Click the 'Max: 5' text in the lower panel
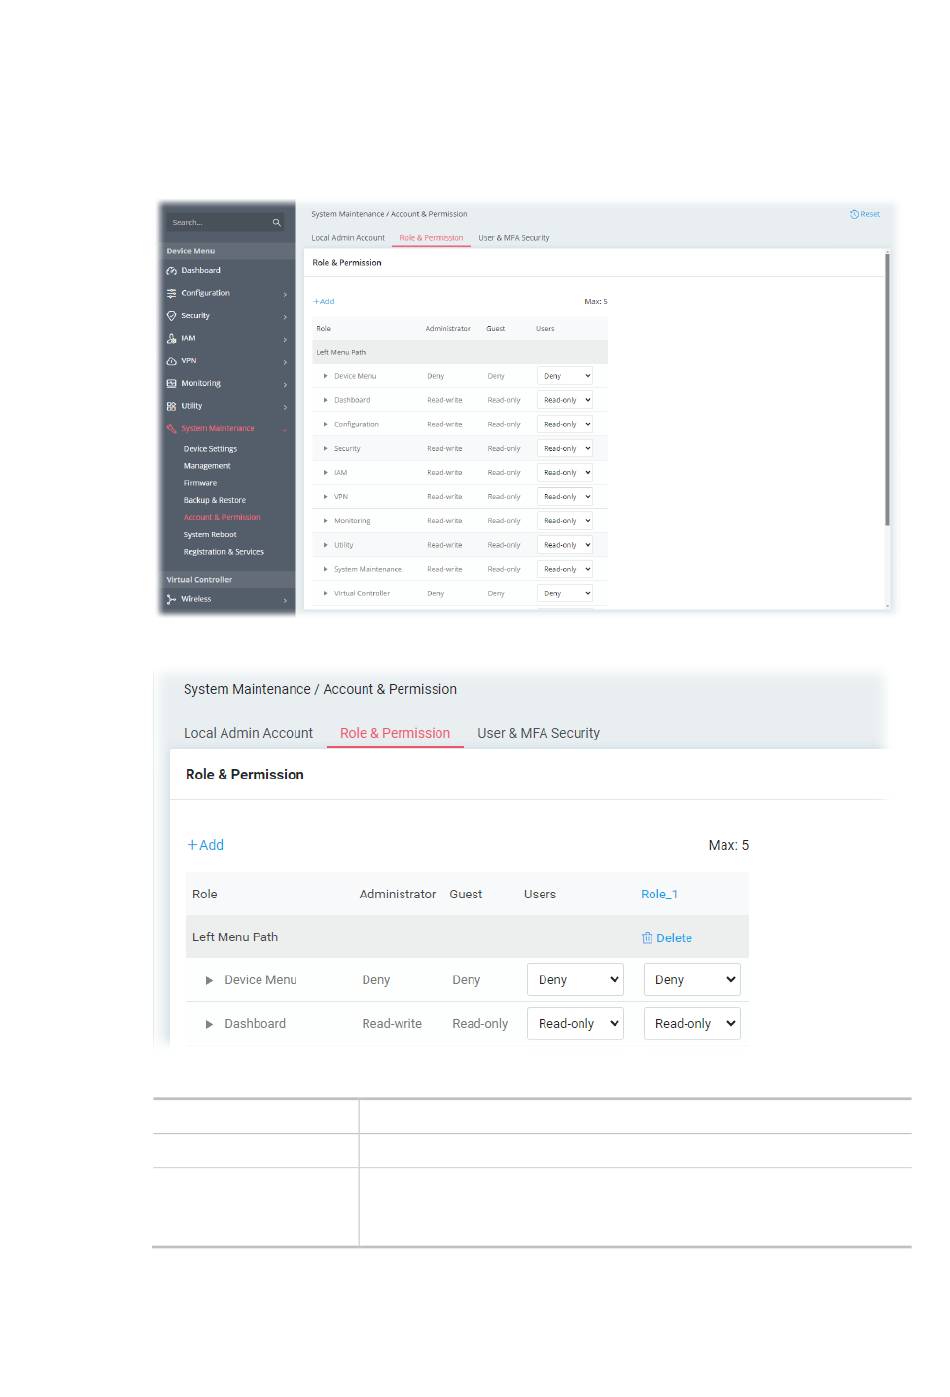This screenshot has height=1397, width=950. 729,845
